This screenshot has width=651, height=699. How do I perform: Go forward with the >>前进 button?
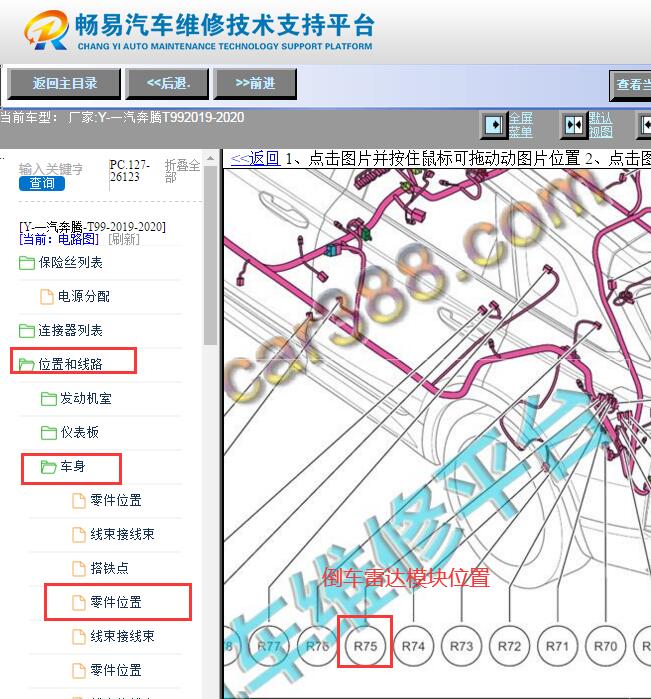click(255, 84)
